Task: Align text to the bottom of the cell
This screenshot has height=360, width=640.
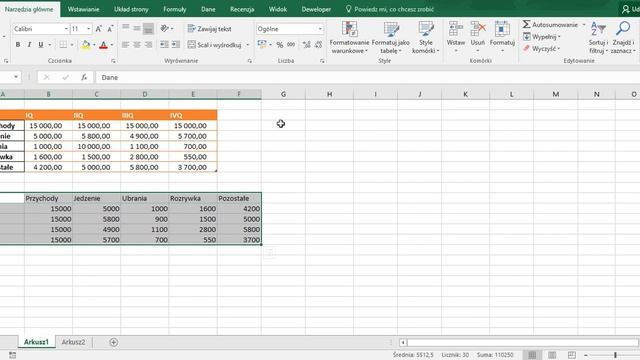Action: (x=149, y=29)
